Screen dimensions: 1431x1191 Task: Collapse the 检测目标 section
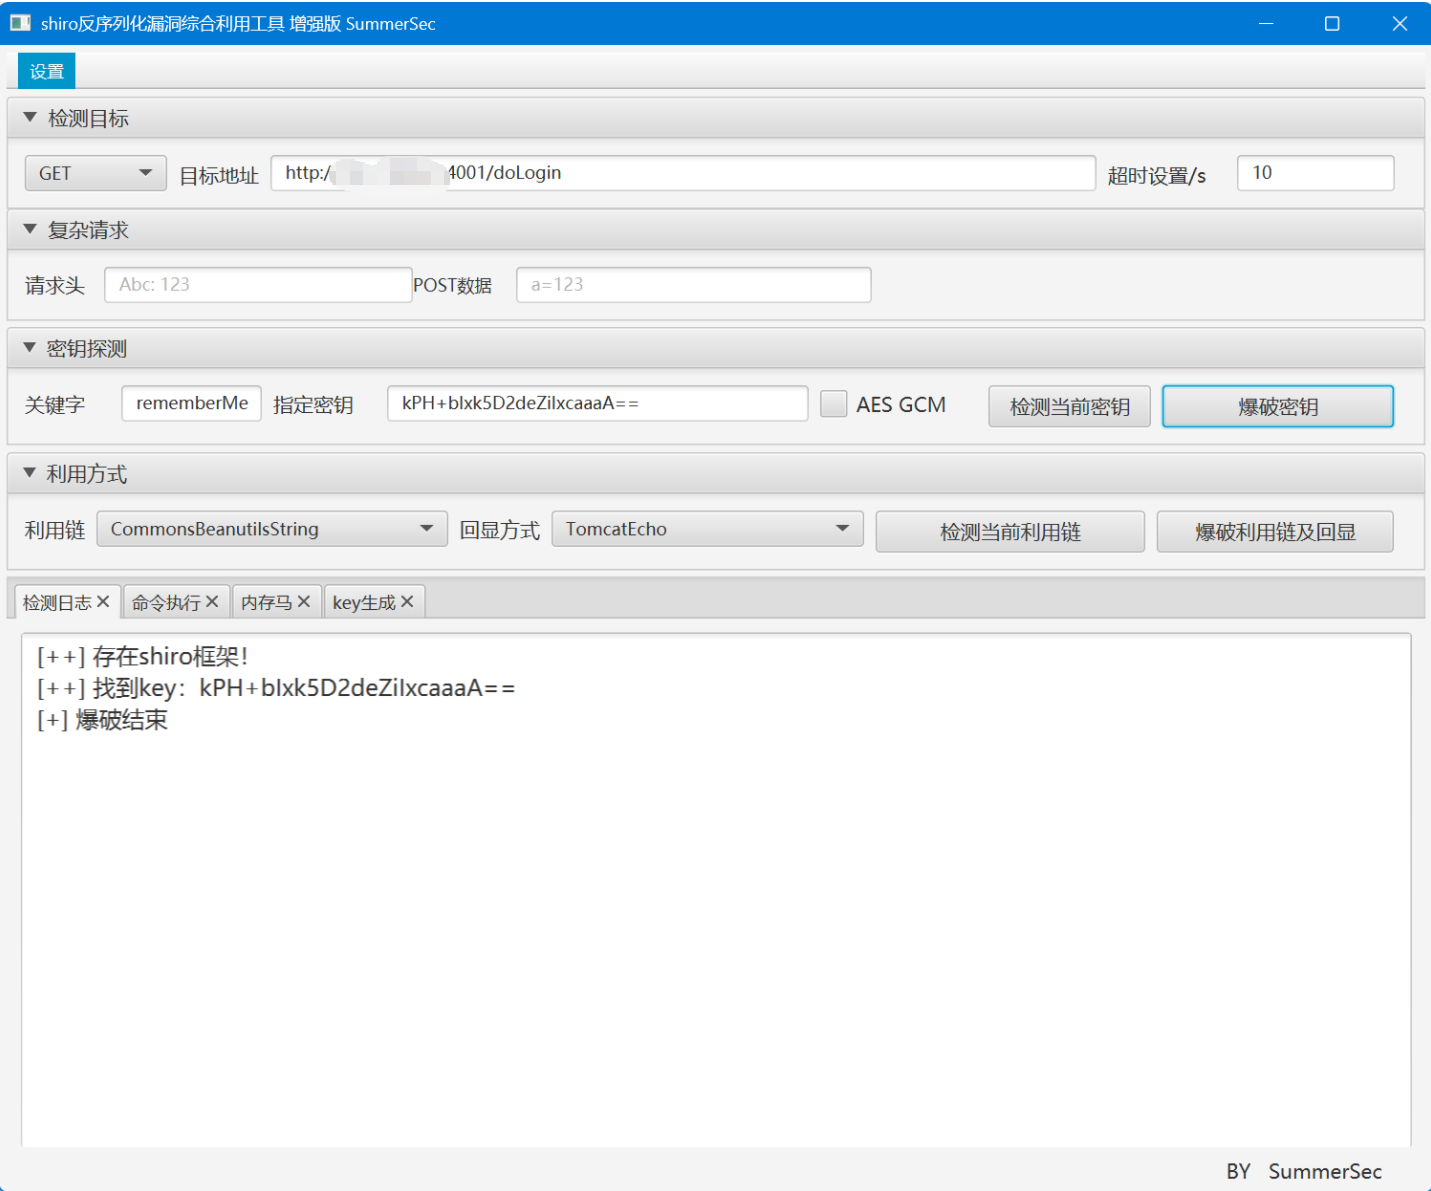tap(29, 118)
